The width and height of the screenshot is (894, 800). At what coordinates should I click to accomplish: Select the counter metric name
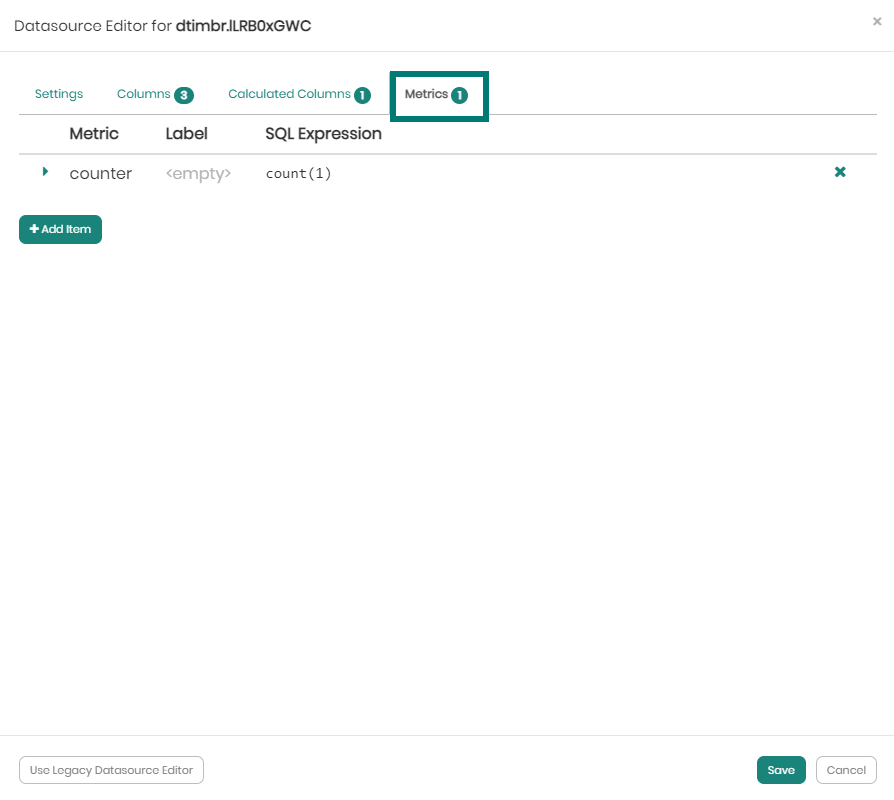(x=100, y=172)
